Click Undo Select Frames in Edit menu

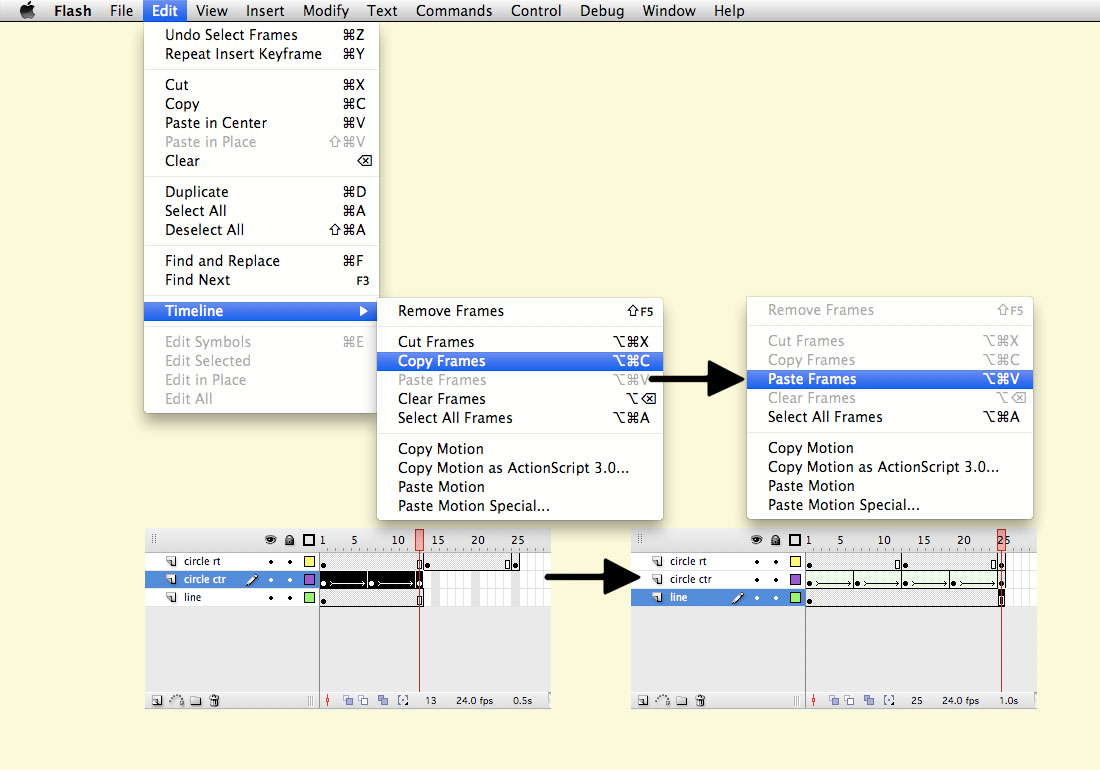point(231,35)
